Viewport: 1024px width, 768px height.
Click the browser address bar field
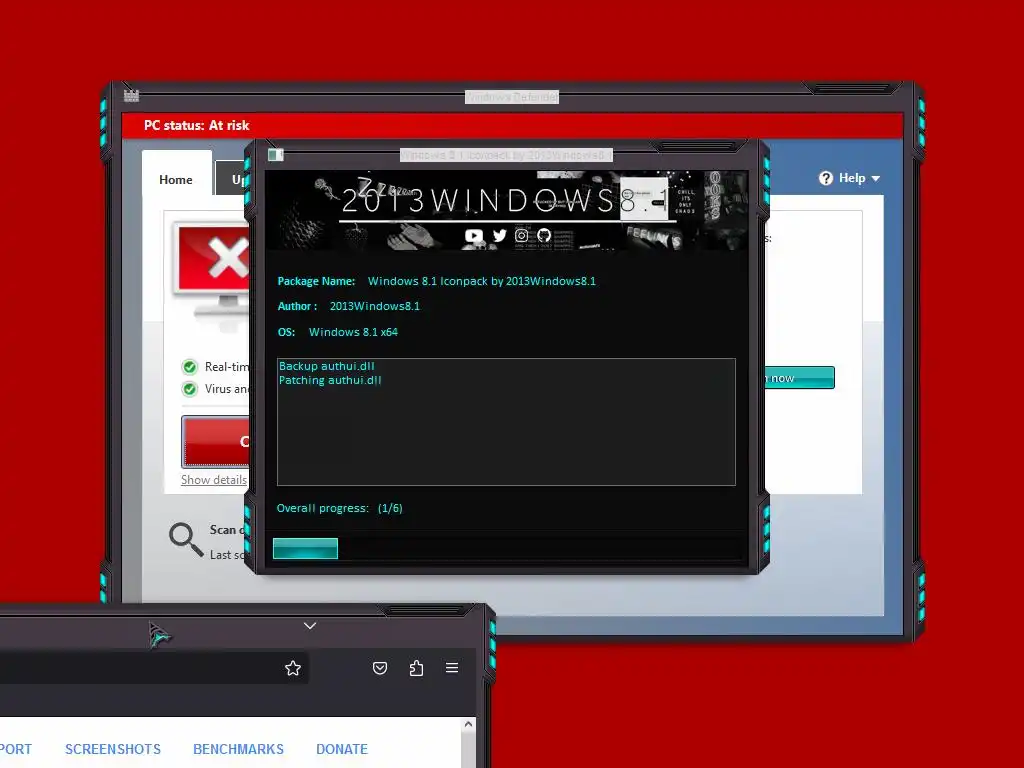click(x=153, y=668)
